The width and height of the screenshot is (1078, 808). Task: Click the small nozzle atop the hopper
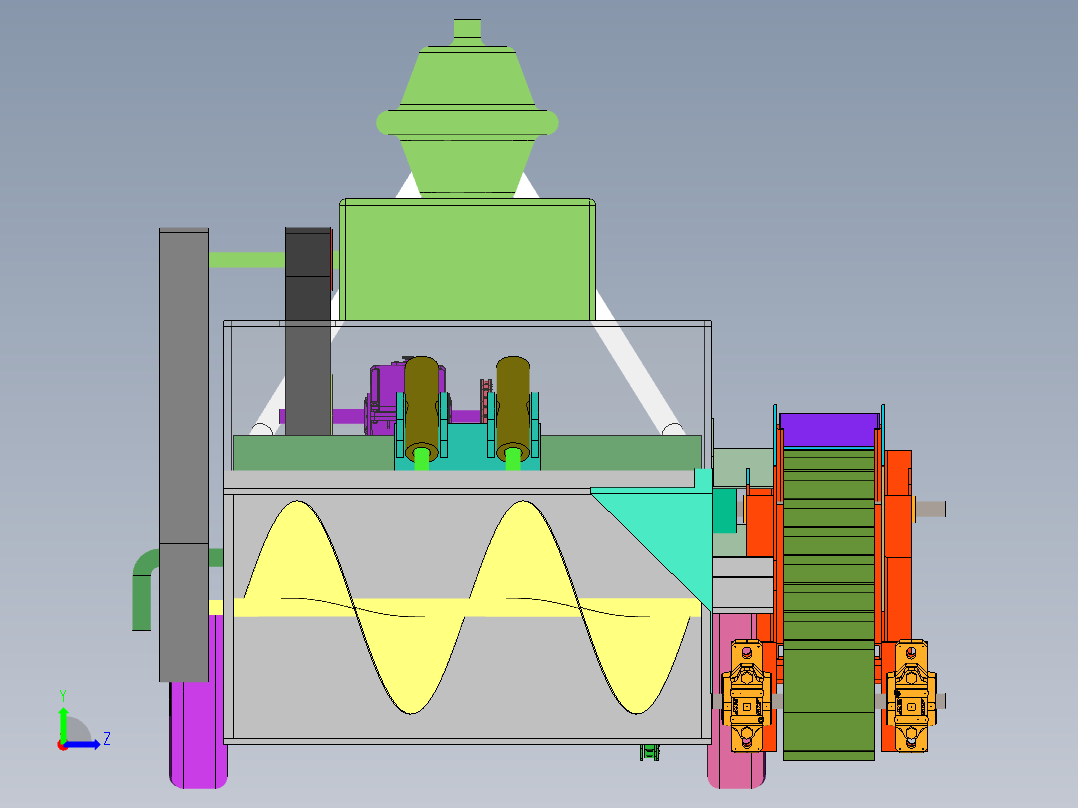point(467,31)
